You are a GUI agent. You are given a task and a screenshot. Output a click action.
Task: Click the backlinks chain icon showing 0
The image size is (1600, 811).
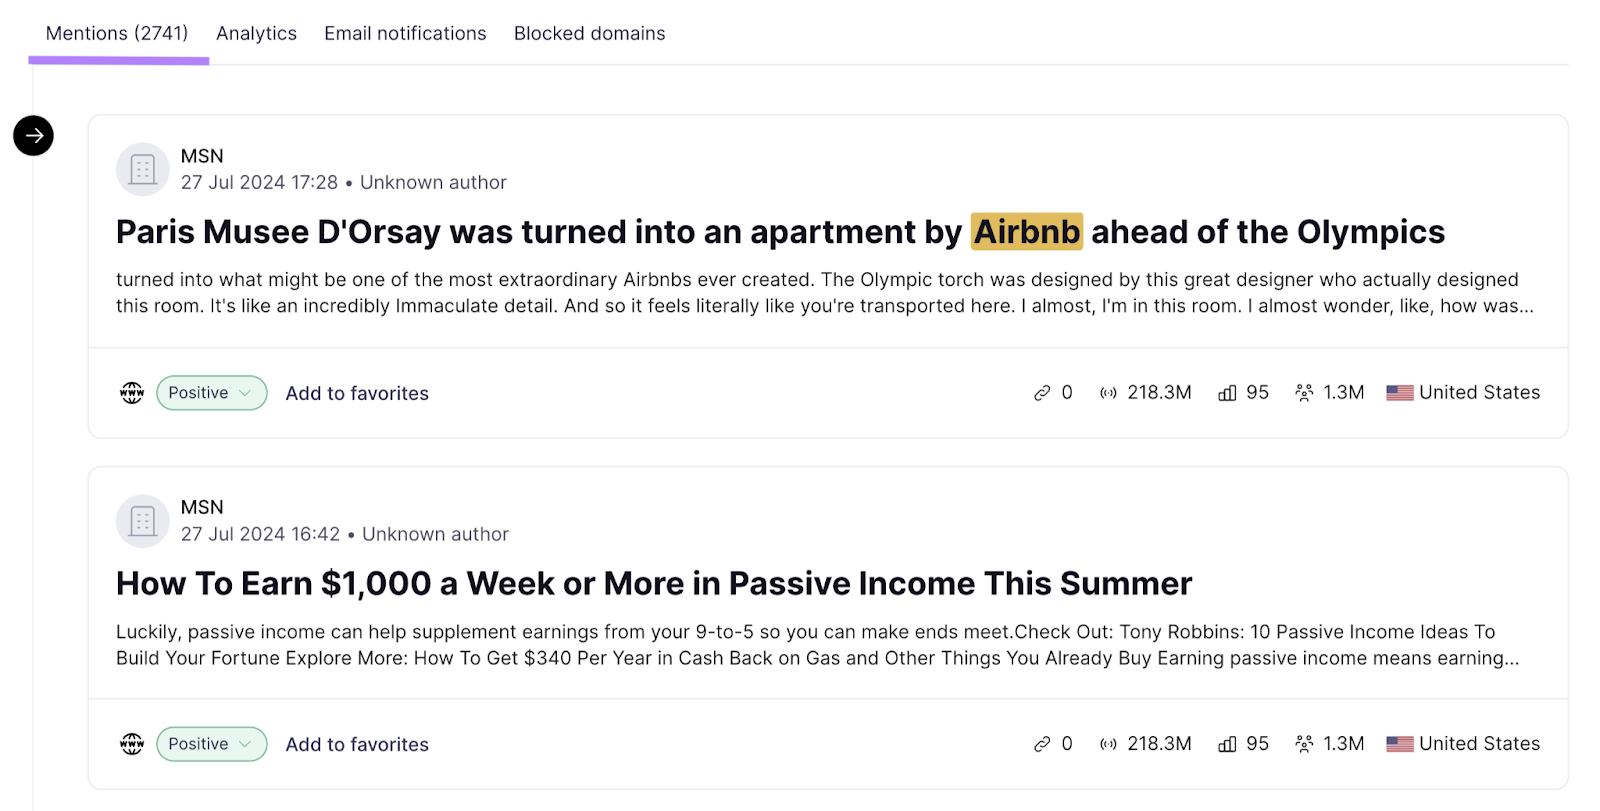[1042, 392]
